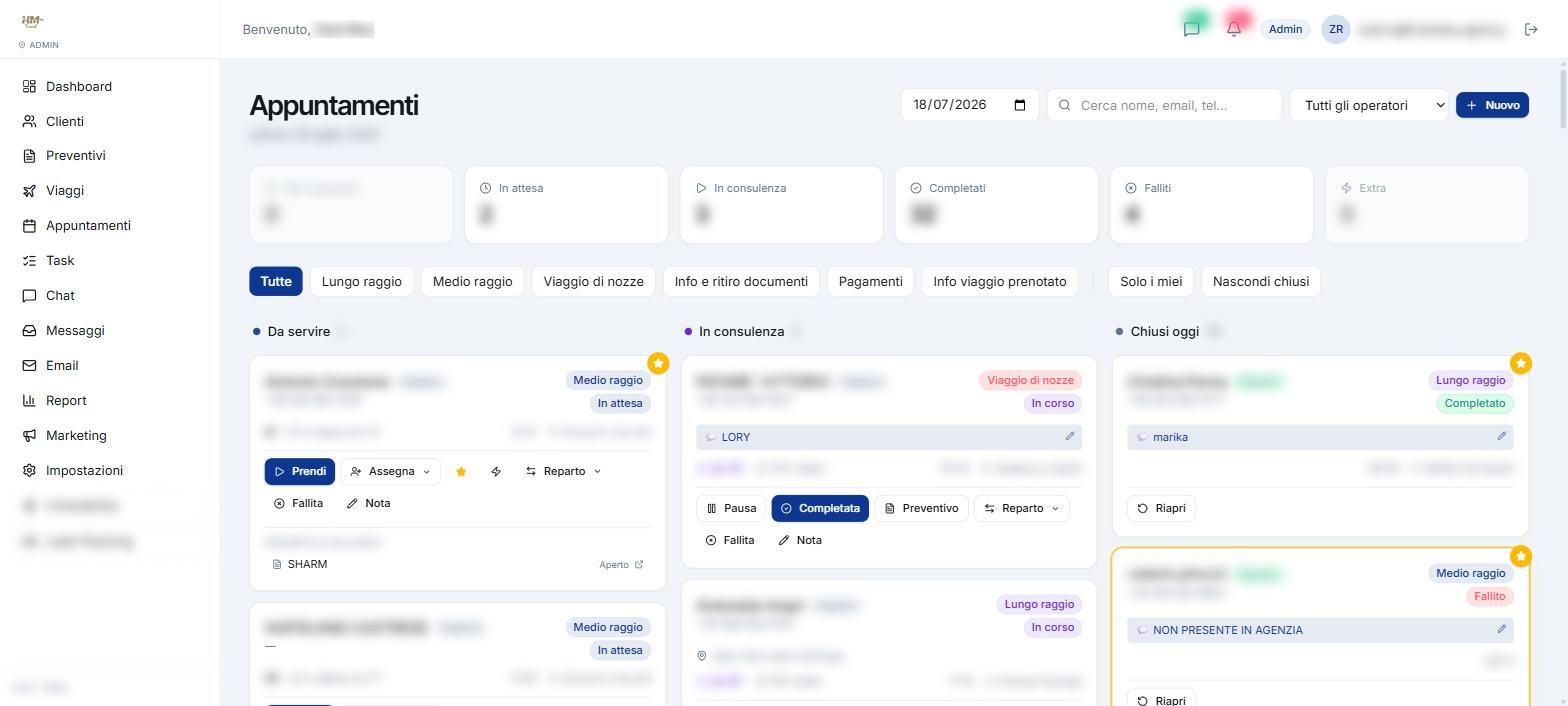
Task: Click Riapri on the marika card
Action: [x=1161, y=508]
